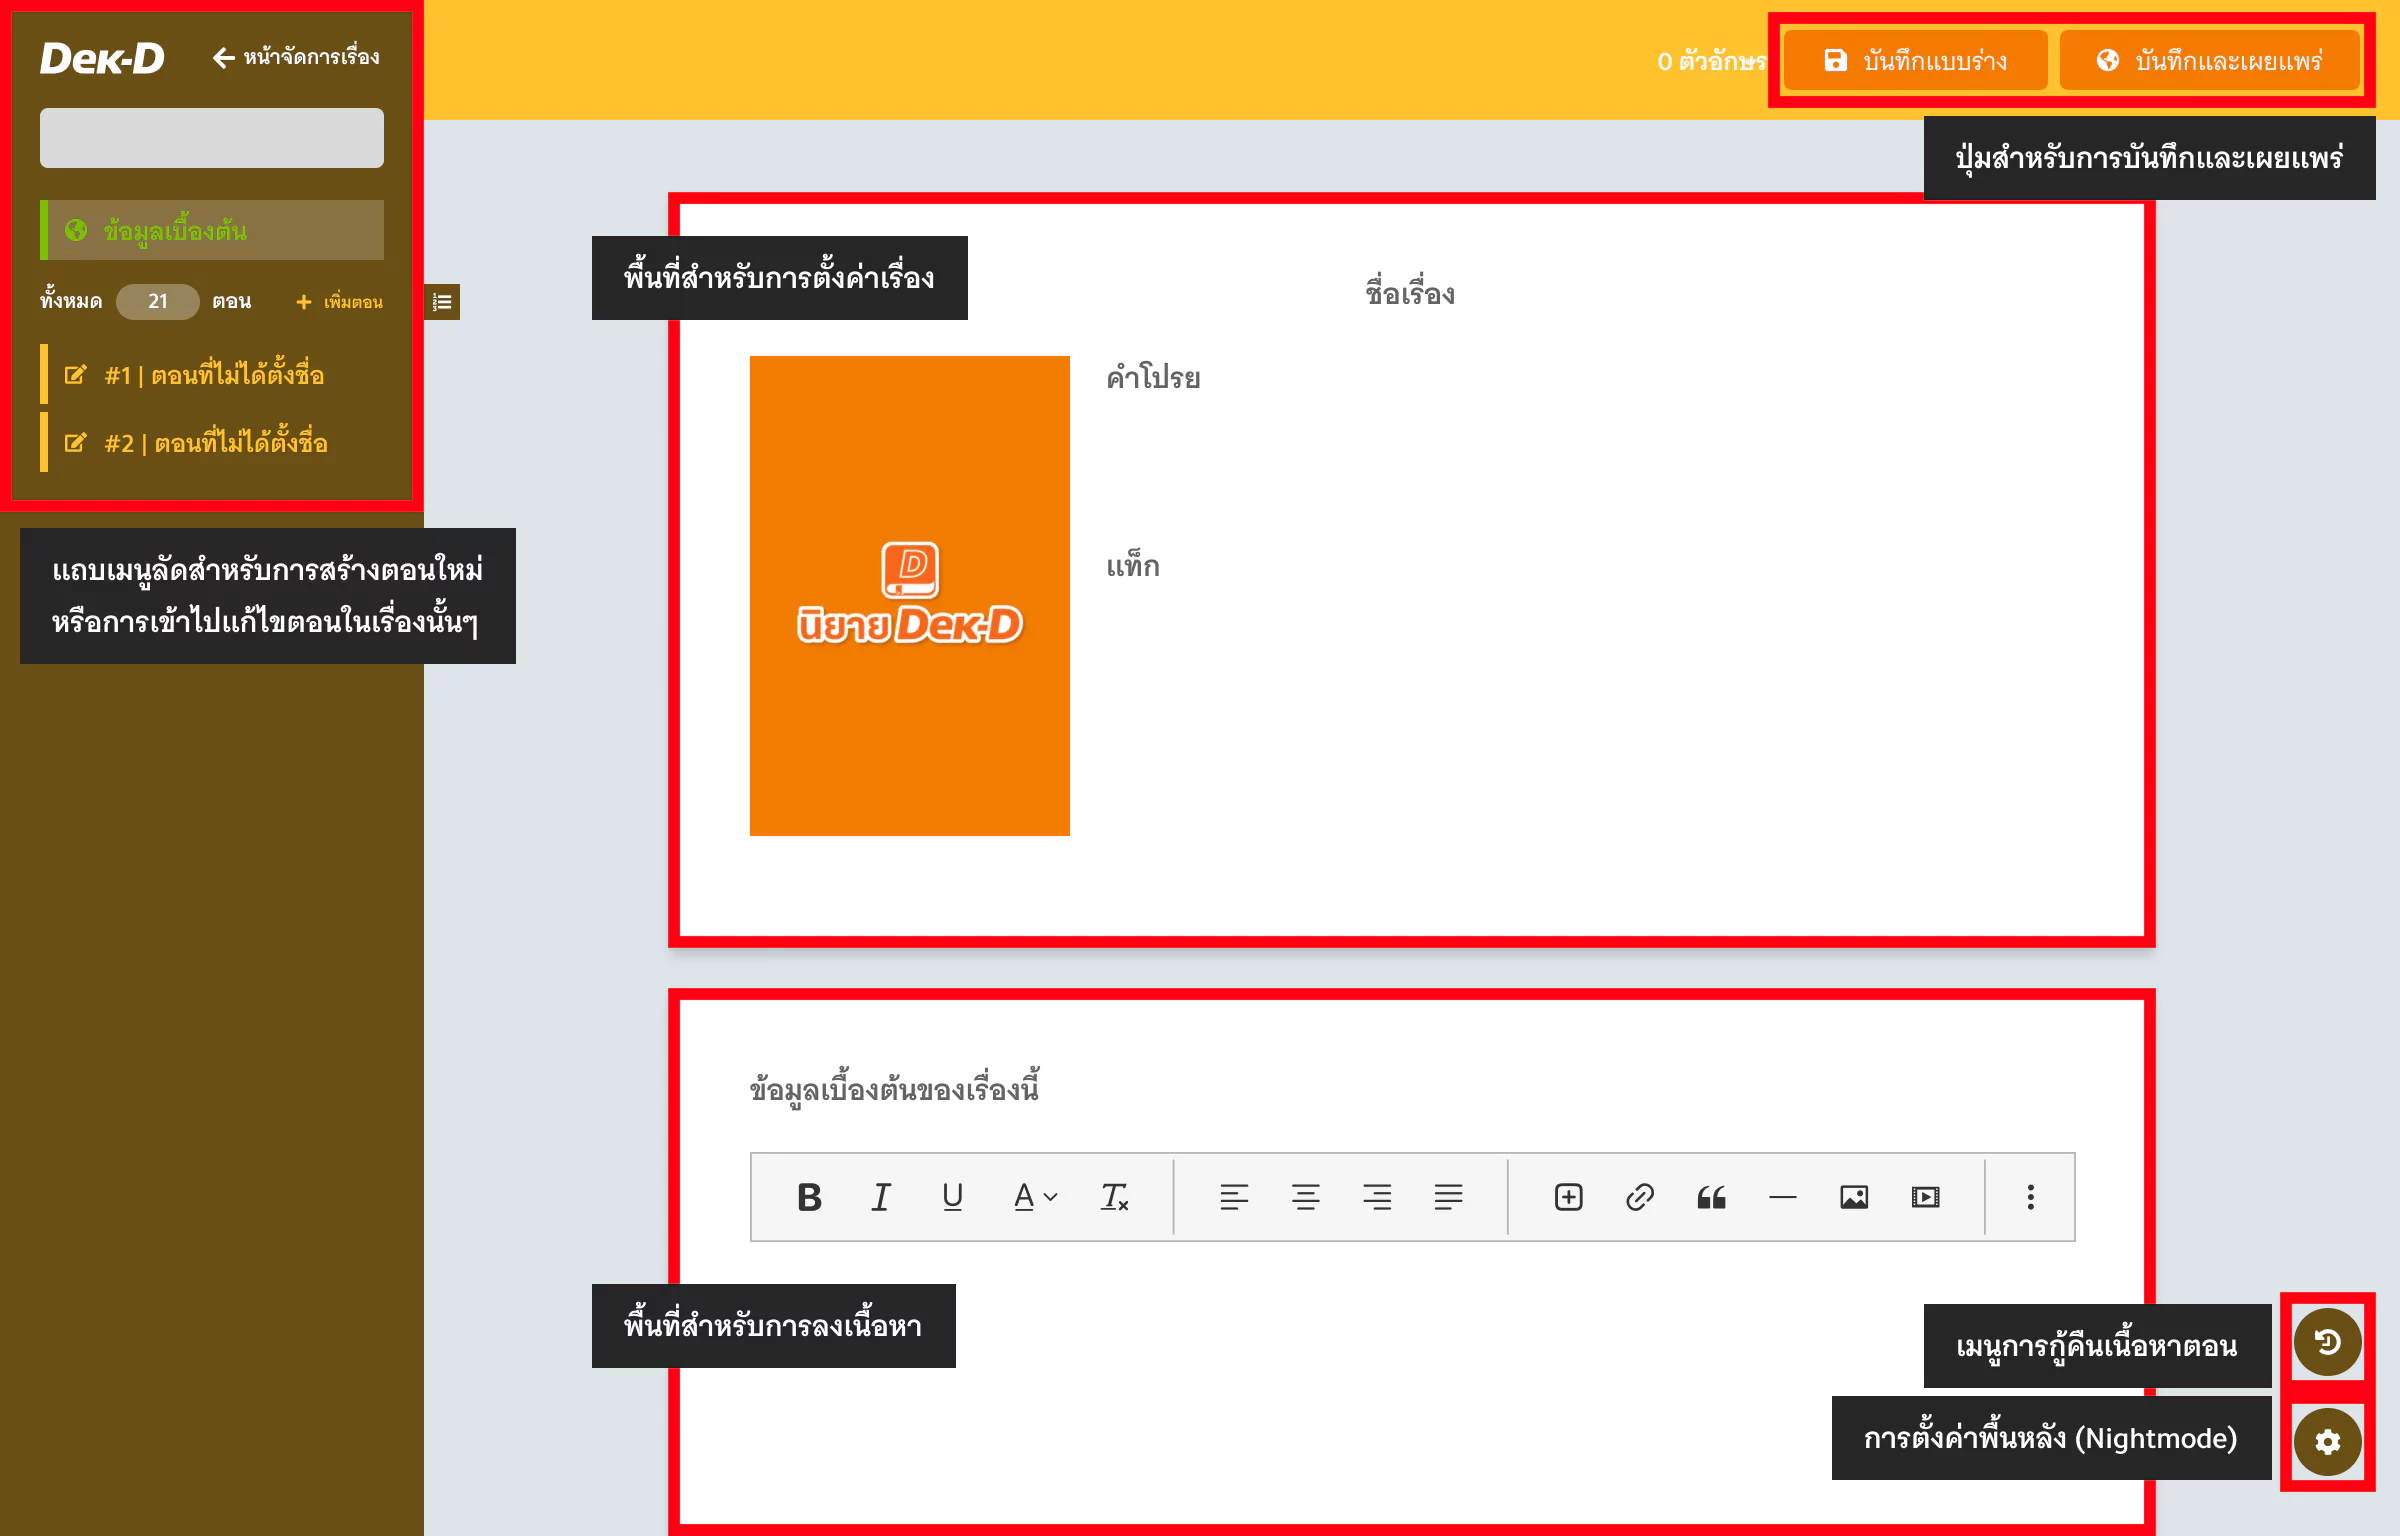Open more toolbar options (three dots)

tap(2030, 1197)
